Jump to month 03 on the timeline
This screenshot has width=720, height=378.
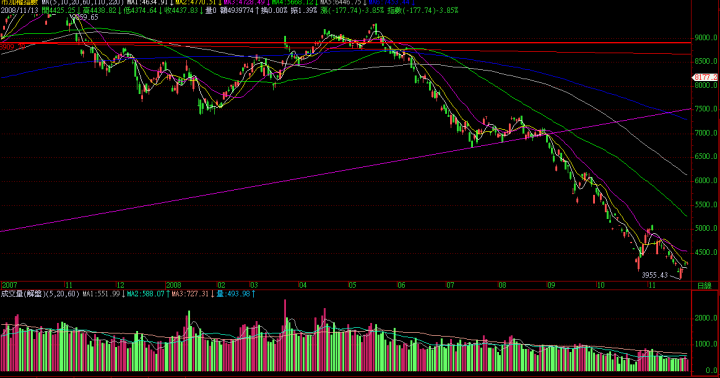coord(253,286)
